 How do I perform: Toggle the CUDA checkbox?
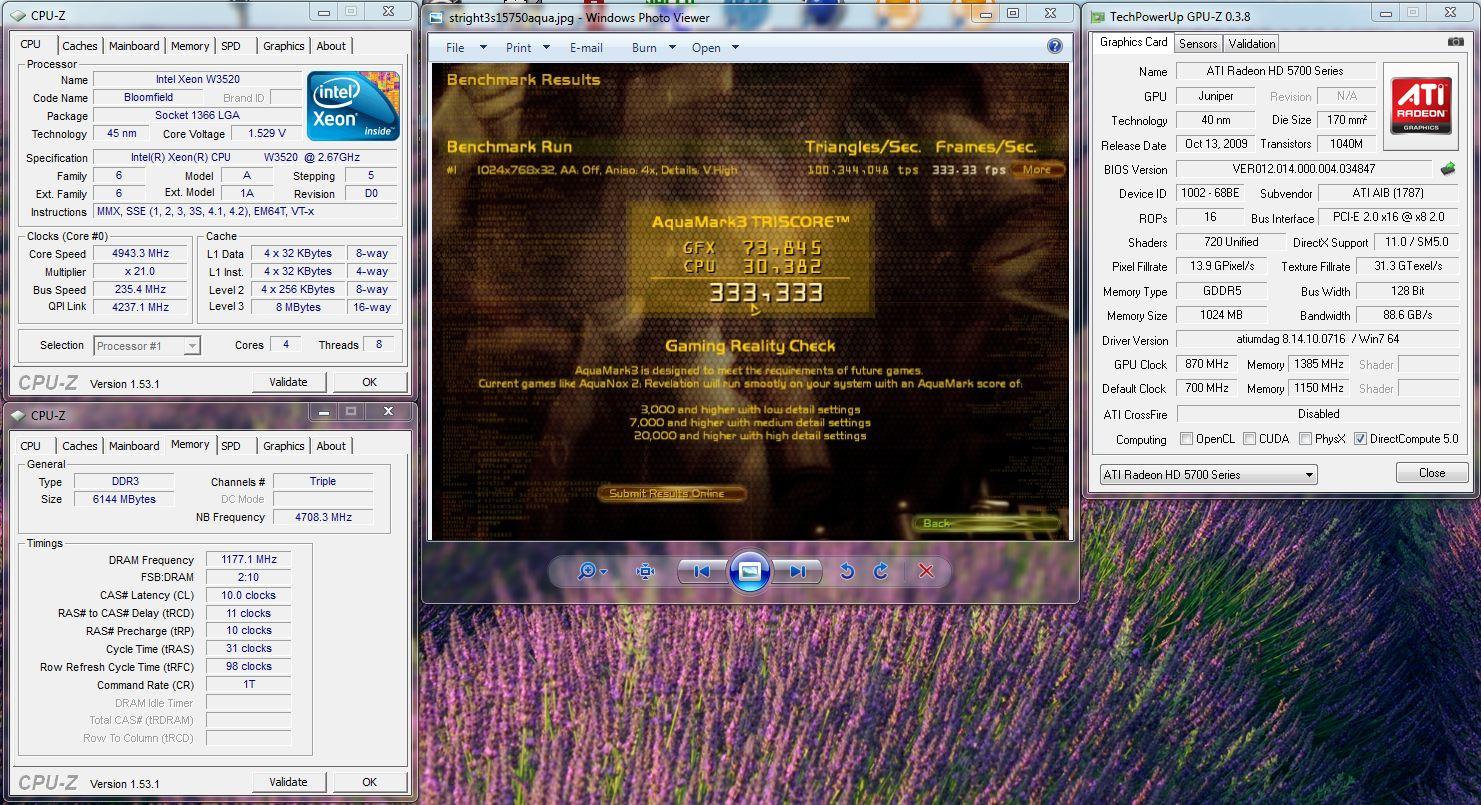(1249, 439)
